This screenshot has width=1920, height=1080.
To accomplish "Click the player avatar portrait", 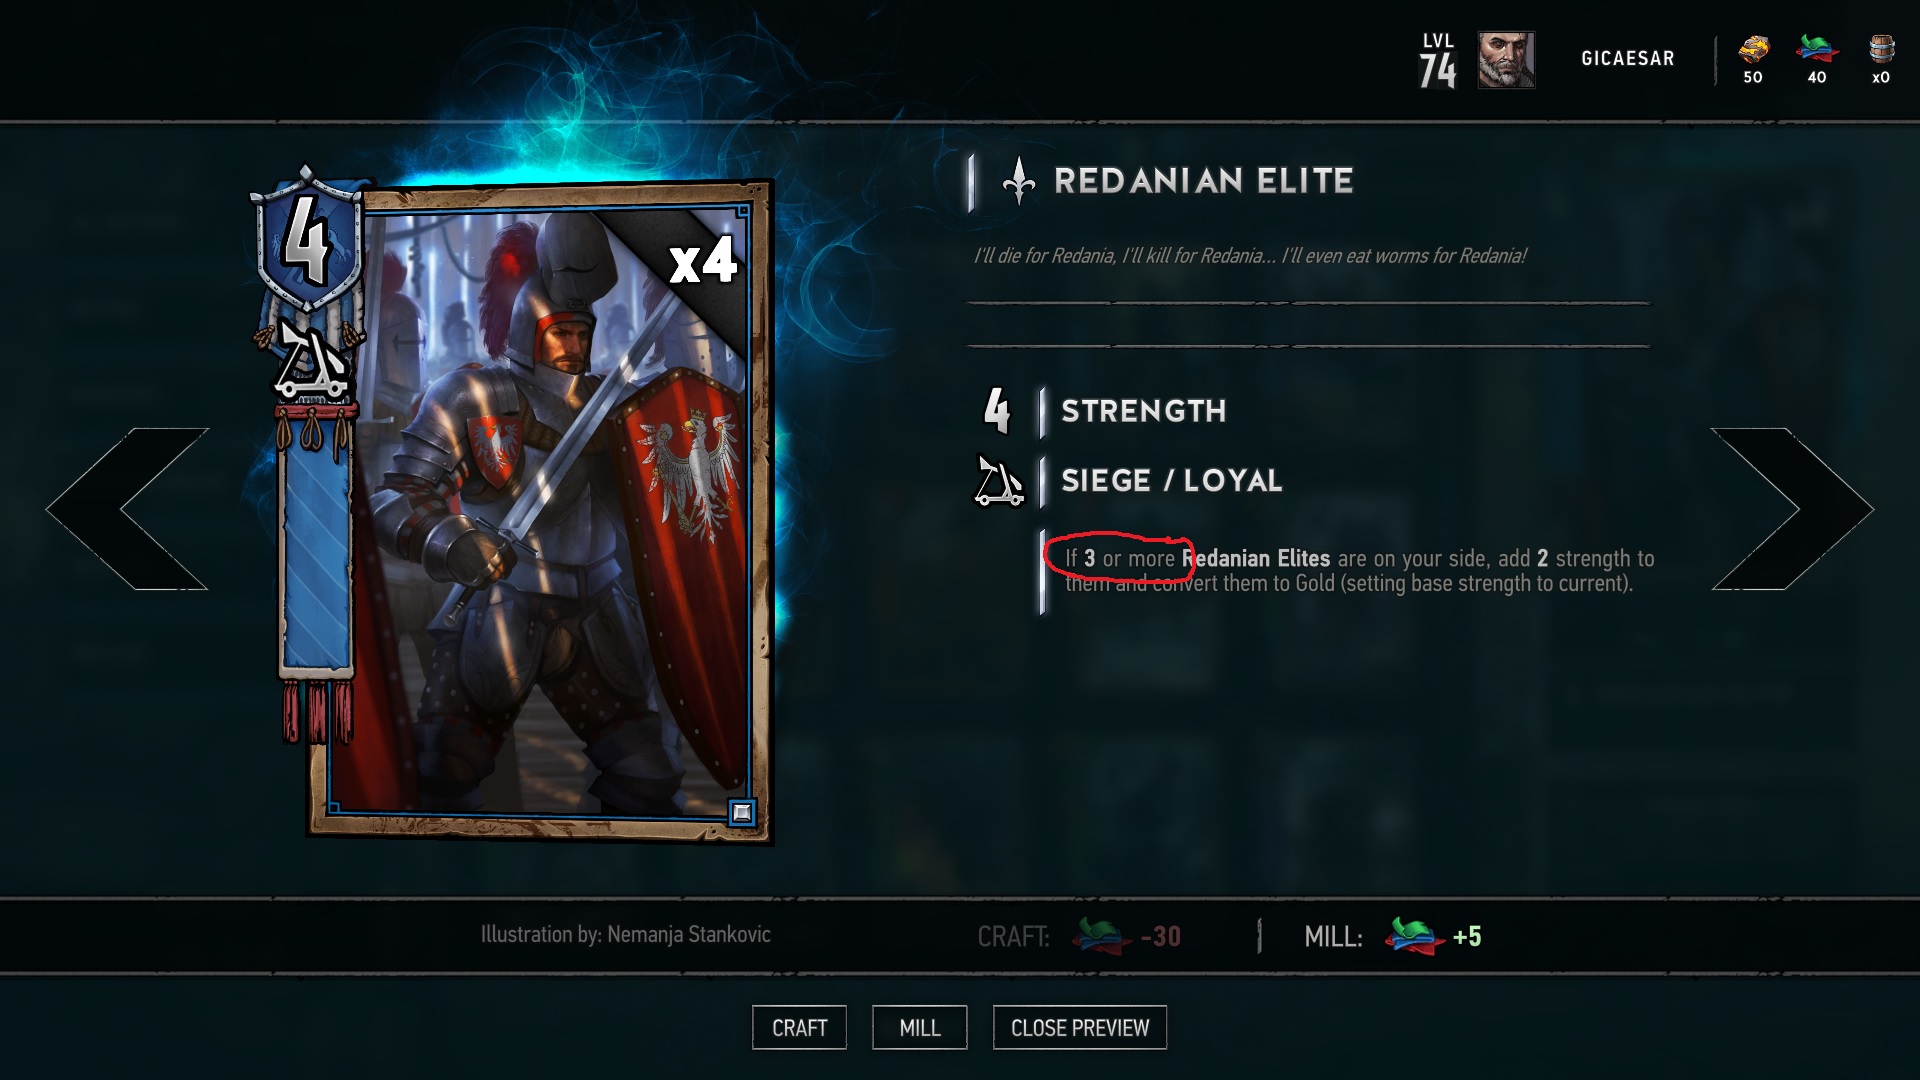I will click(1506, 60).
